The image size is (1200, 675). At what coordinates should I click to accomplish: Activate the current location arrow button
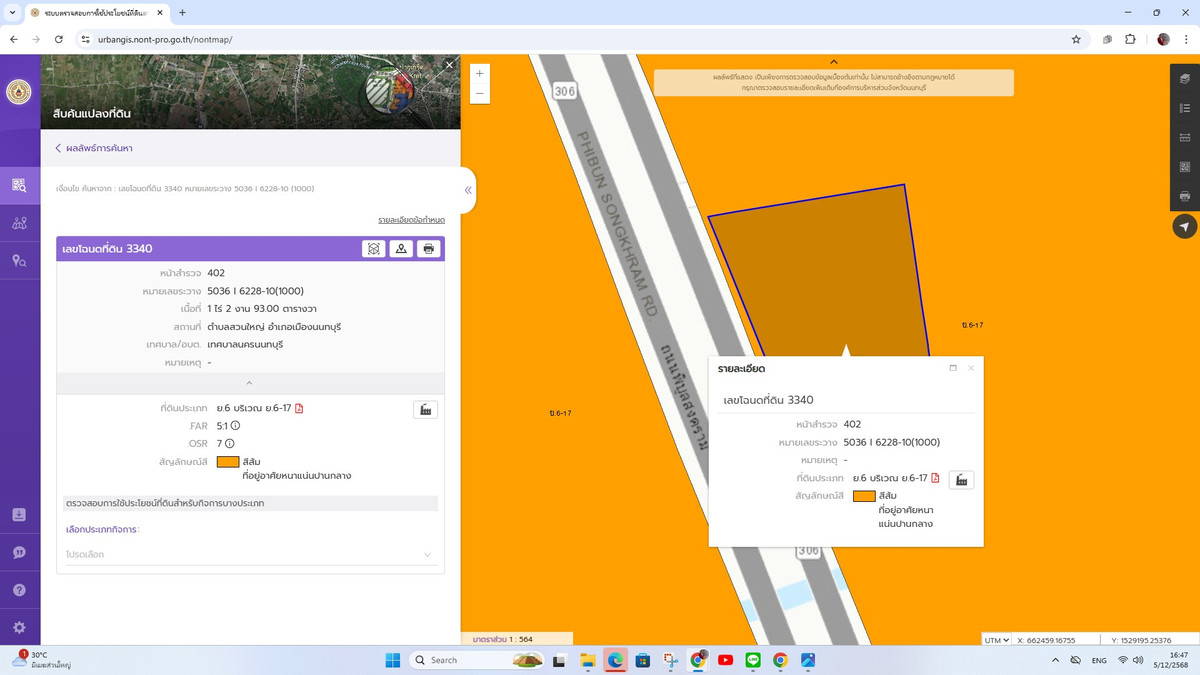[1186, 226]
